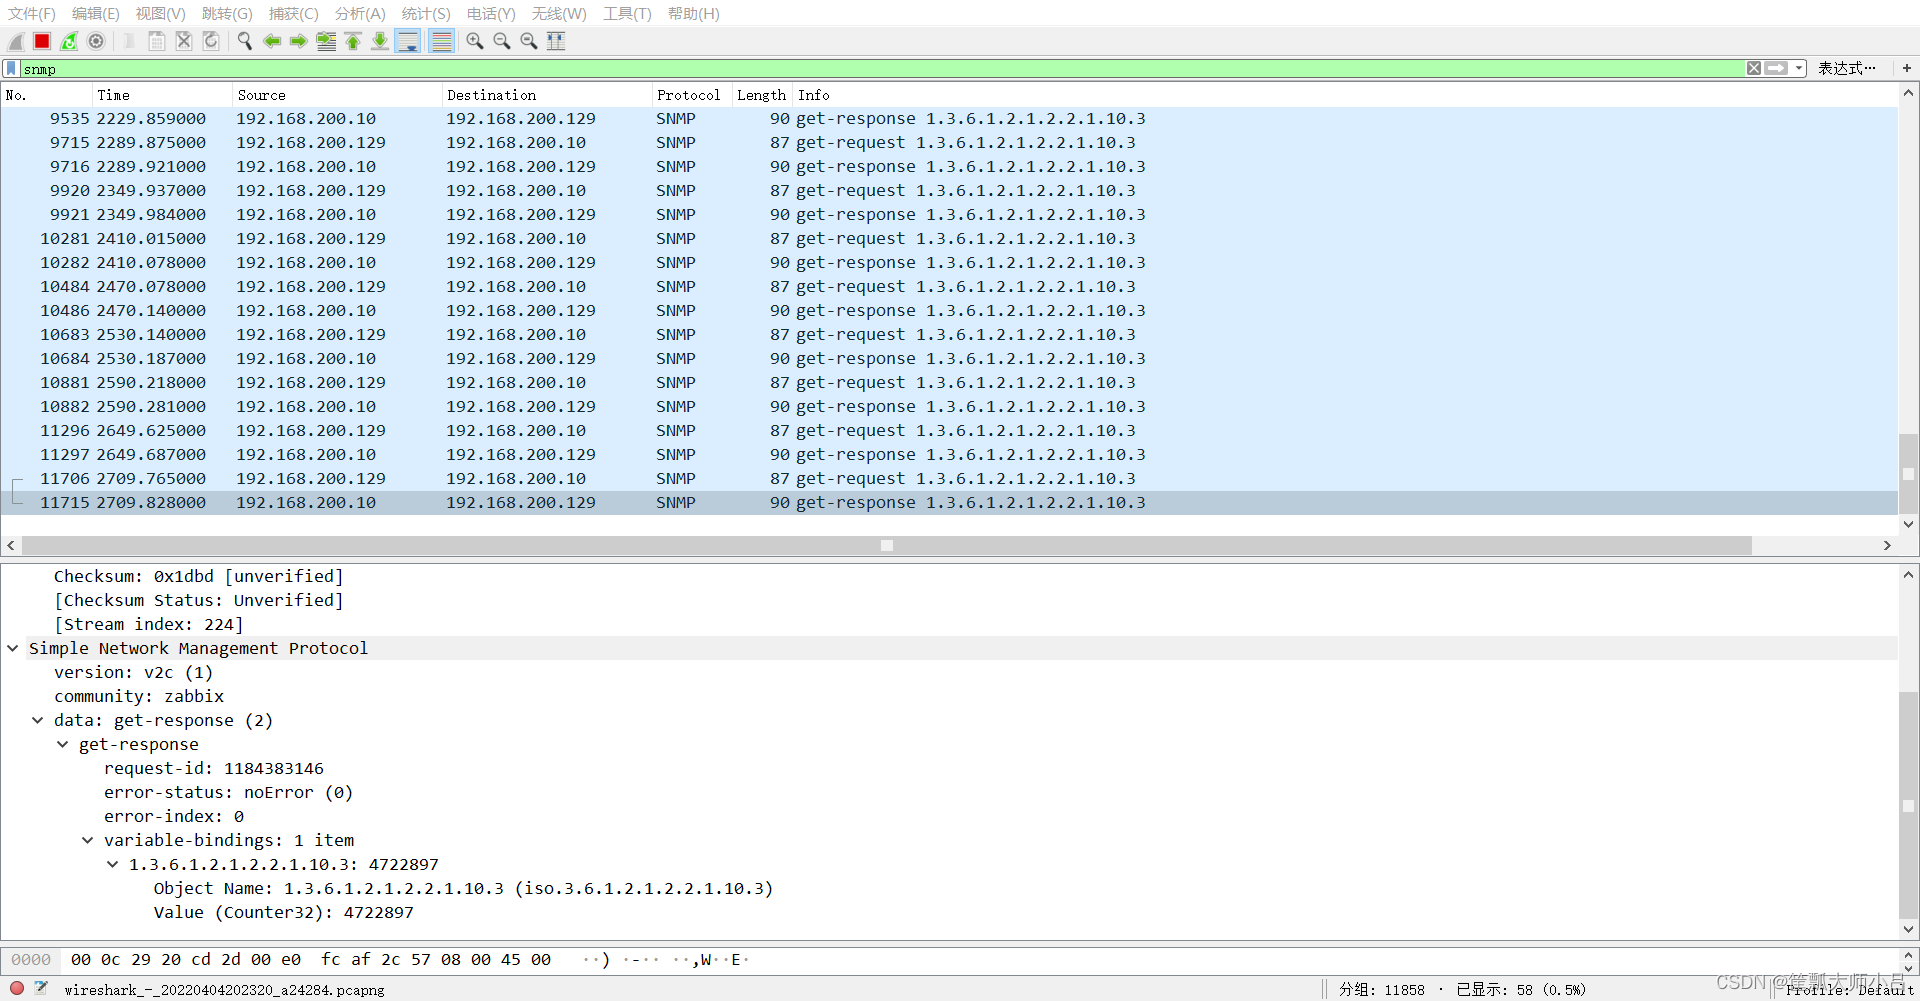Select Value (Counter32): 4722897 line

click(284, 912)
